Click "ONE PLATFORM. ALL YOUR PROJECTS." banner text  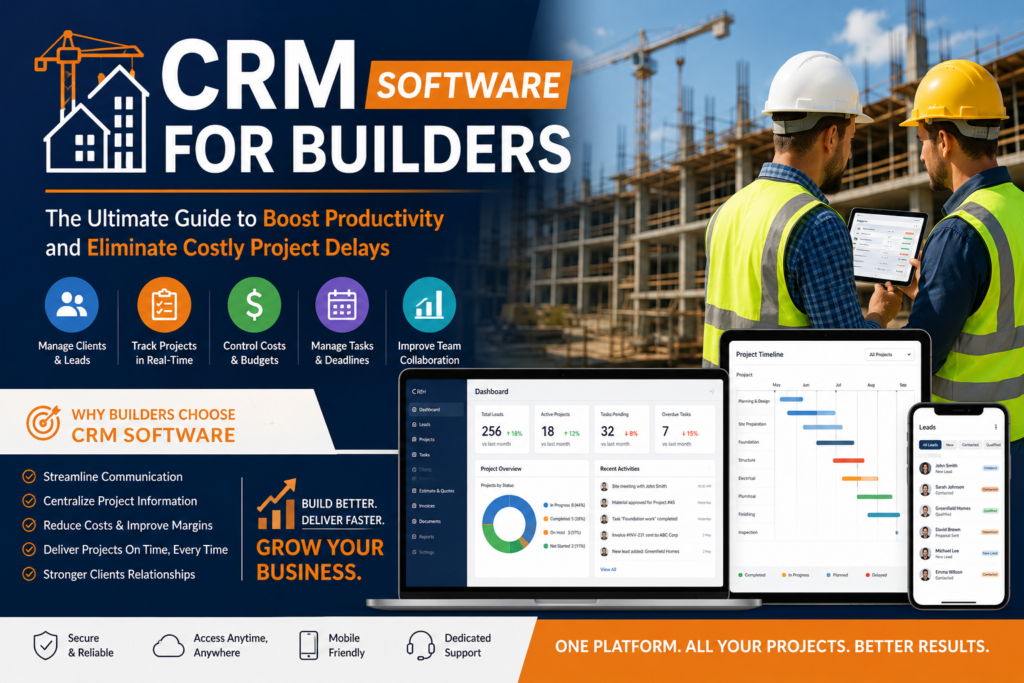[x=701, y=646]
